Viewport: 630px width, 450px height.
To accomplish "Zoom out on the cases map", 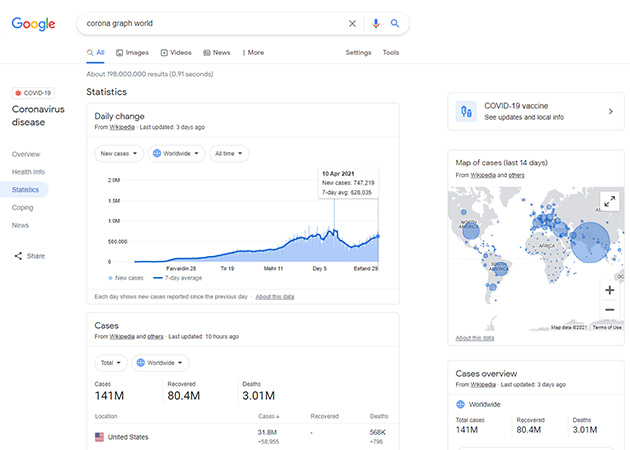I will coord(610,309).
